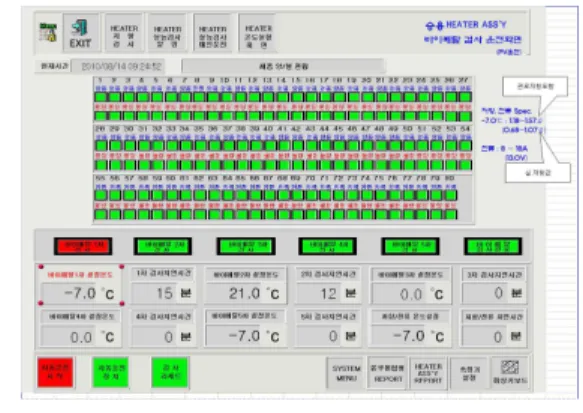
Task: Click the green 바이메탈 5차 검사 status button
Action: (410, 246)
